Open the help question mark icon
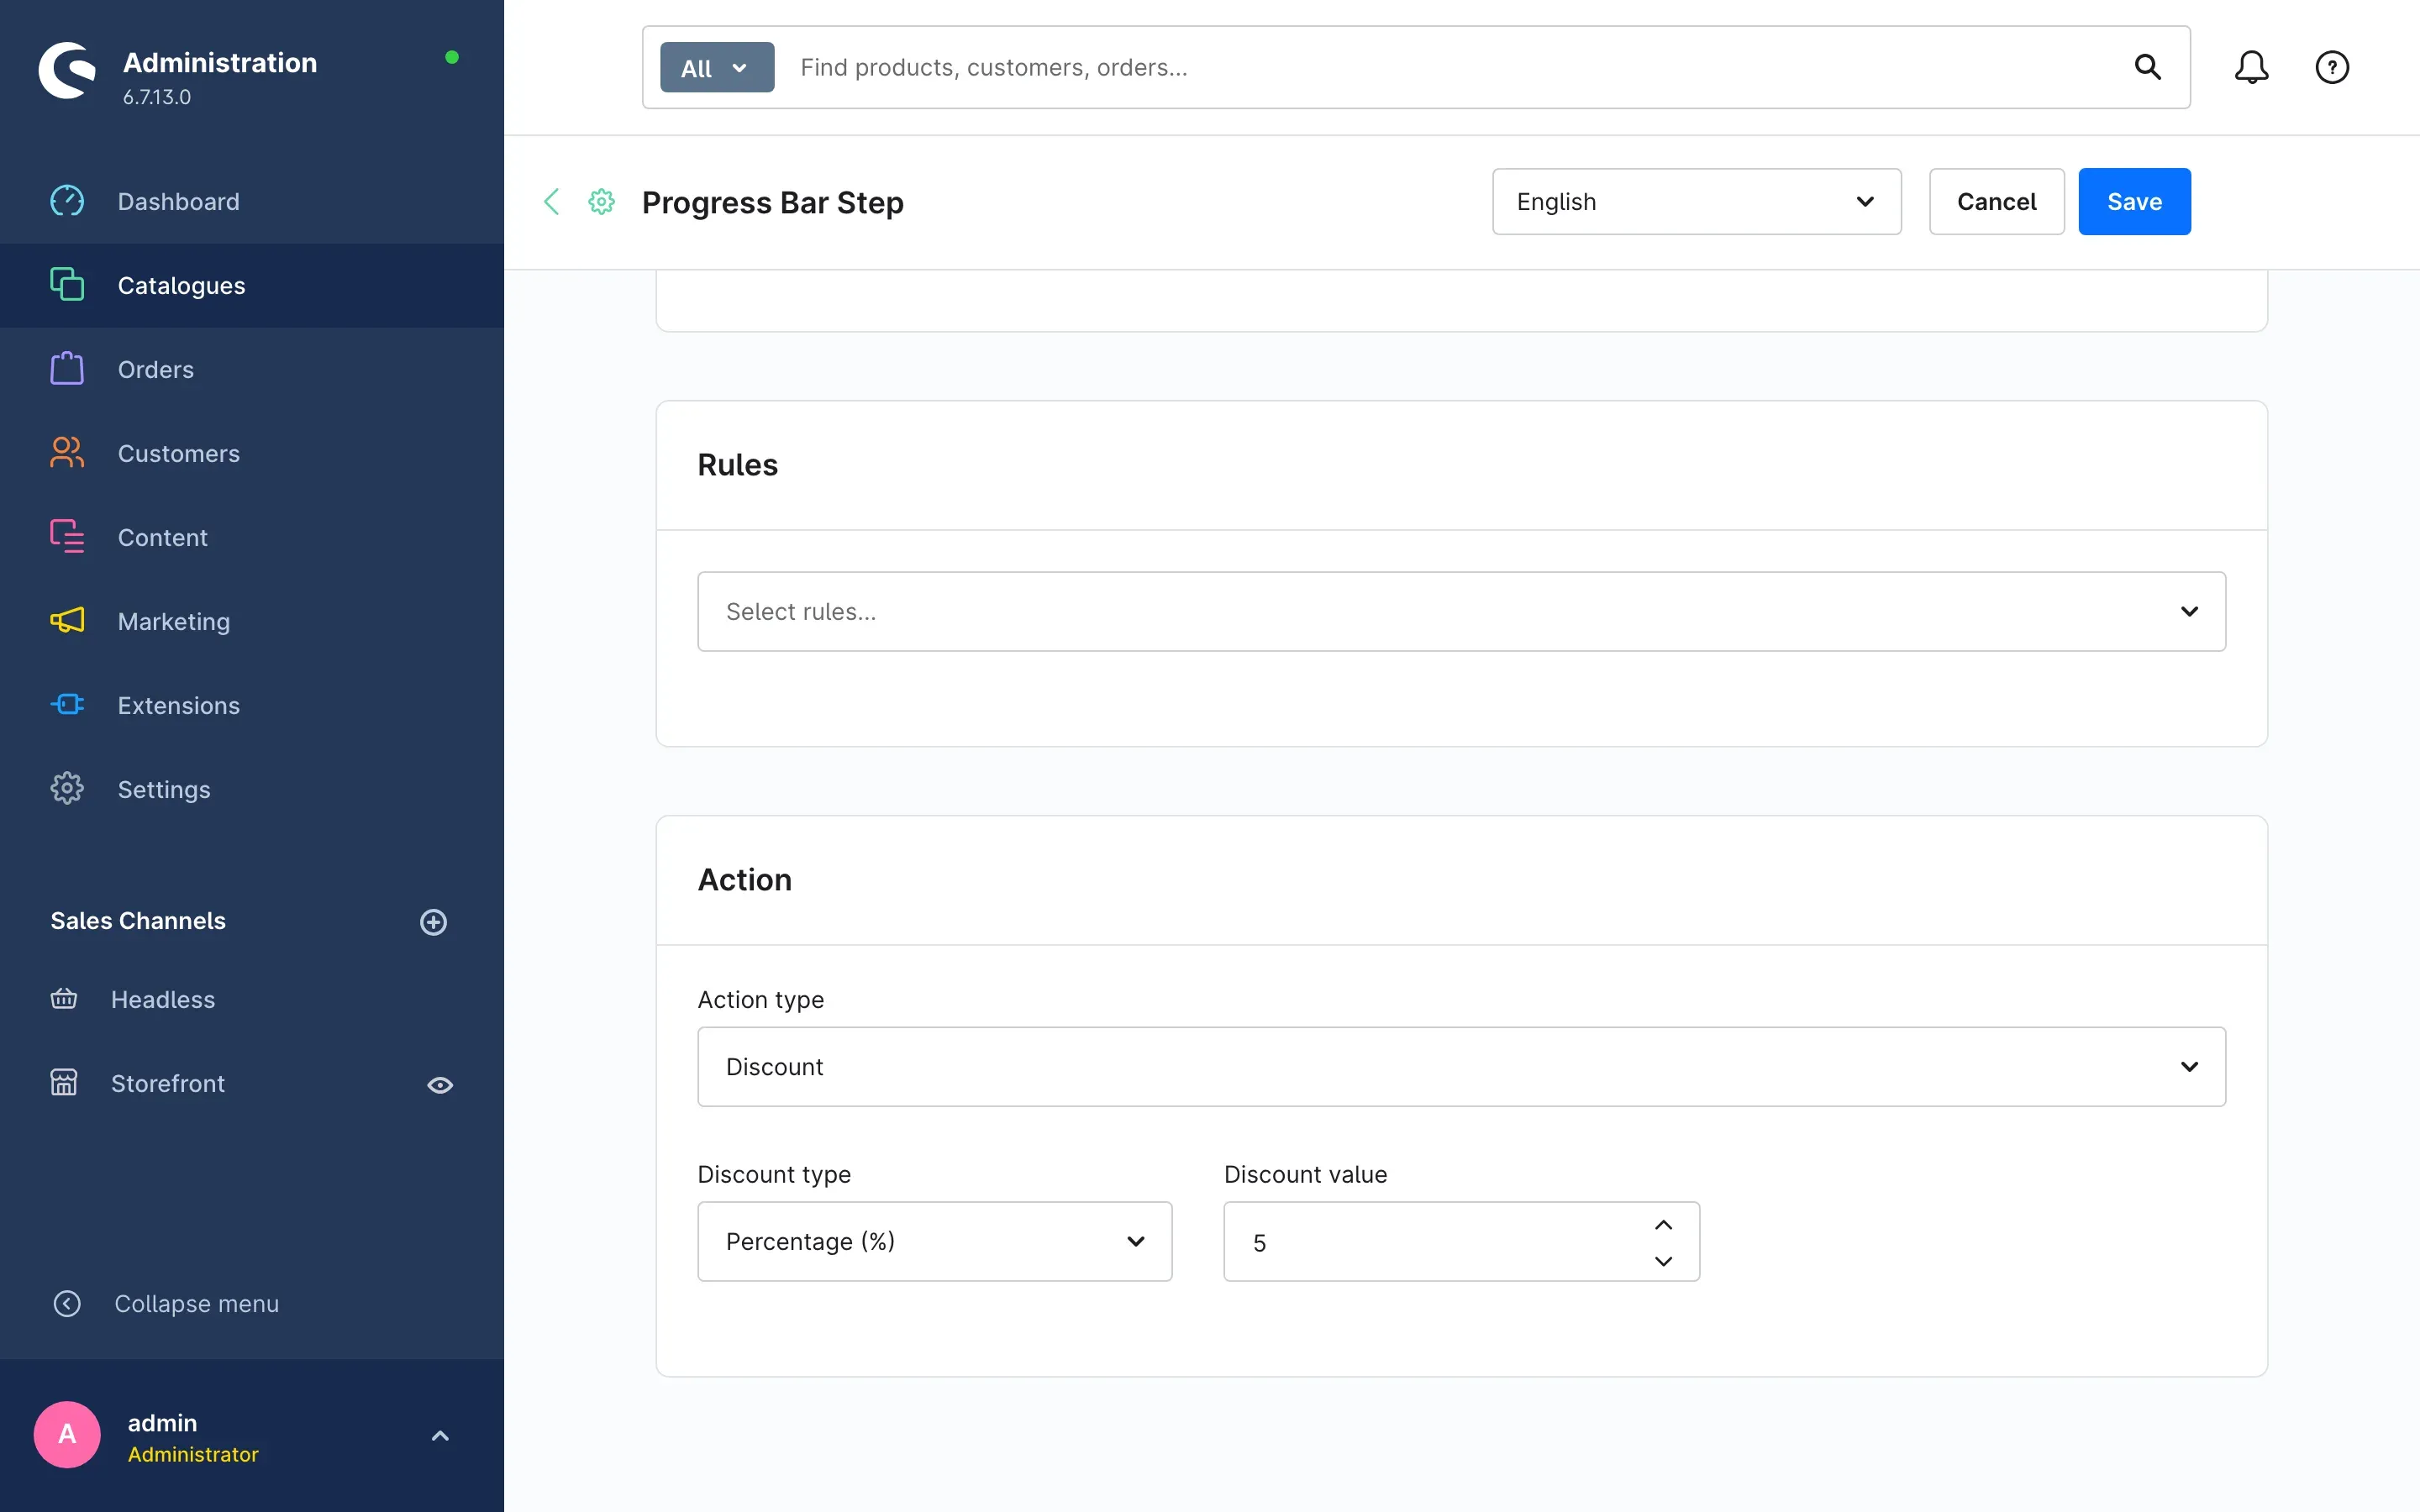The image size is (2420, 1512). [x=2332, y=67]
